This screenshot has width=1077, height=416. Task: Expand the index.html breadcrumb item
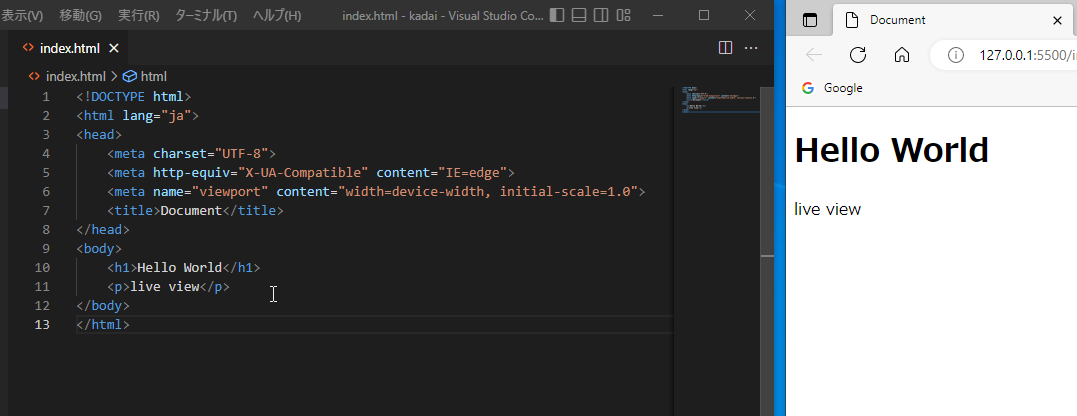pos(75,76)
